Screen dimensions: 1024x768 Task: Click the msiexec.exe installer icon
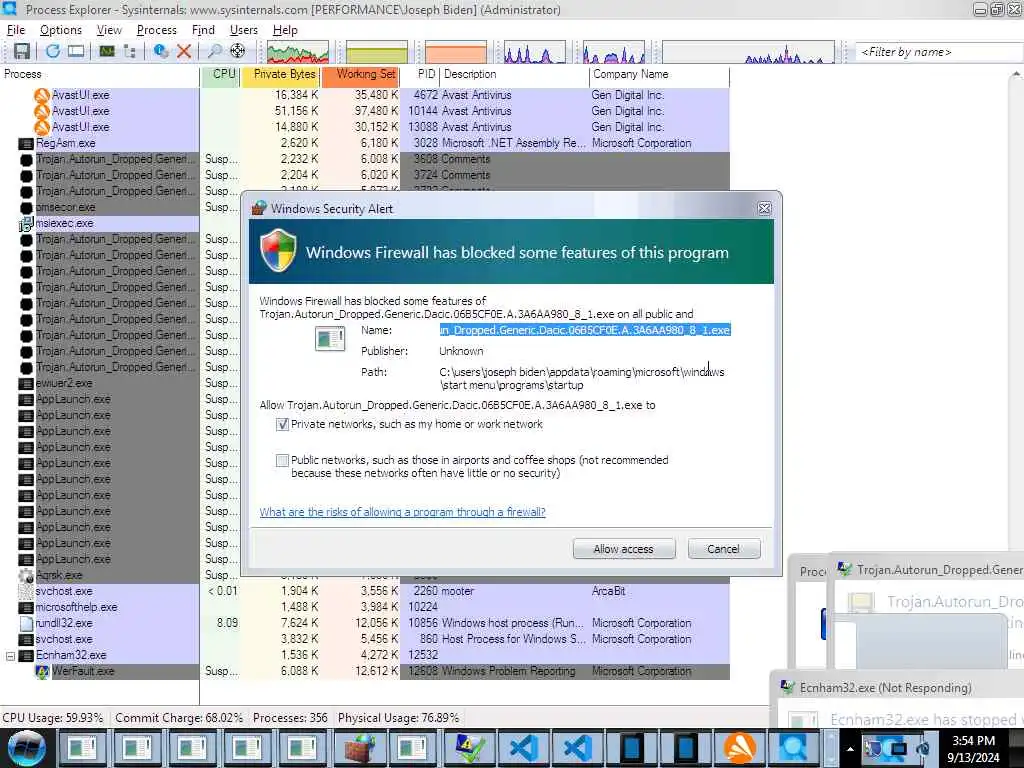[x=25, y=224]
